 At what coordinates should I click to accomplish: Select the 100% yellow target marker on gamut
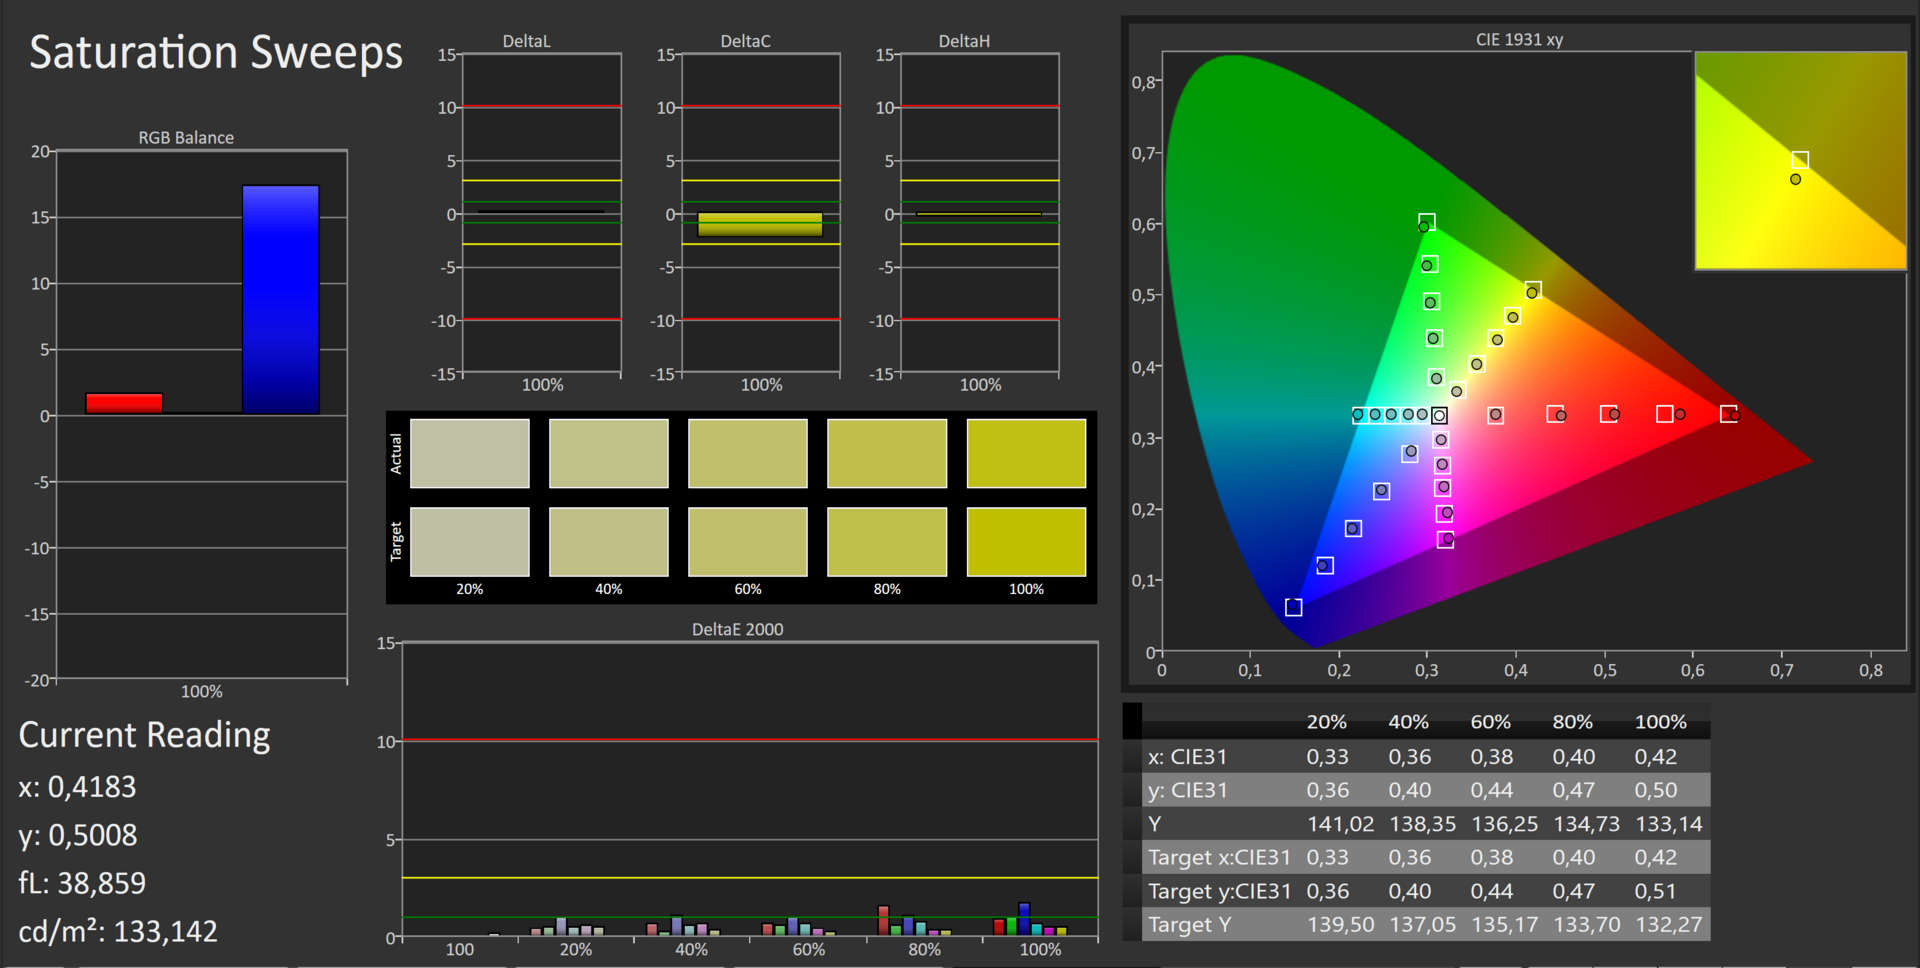point(1533,290)
